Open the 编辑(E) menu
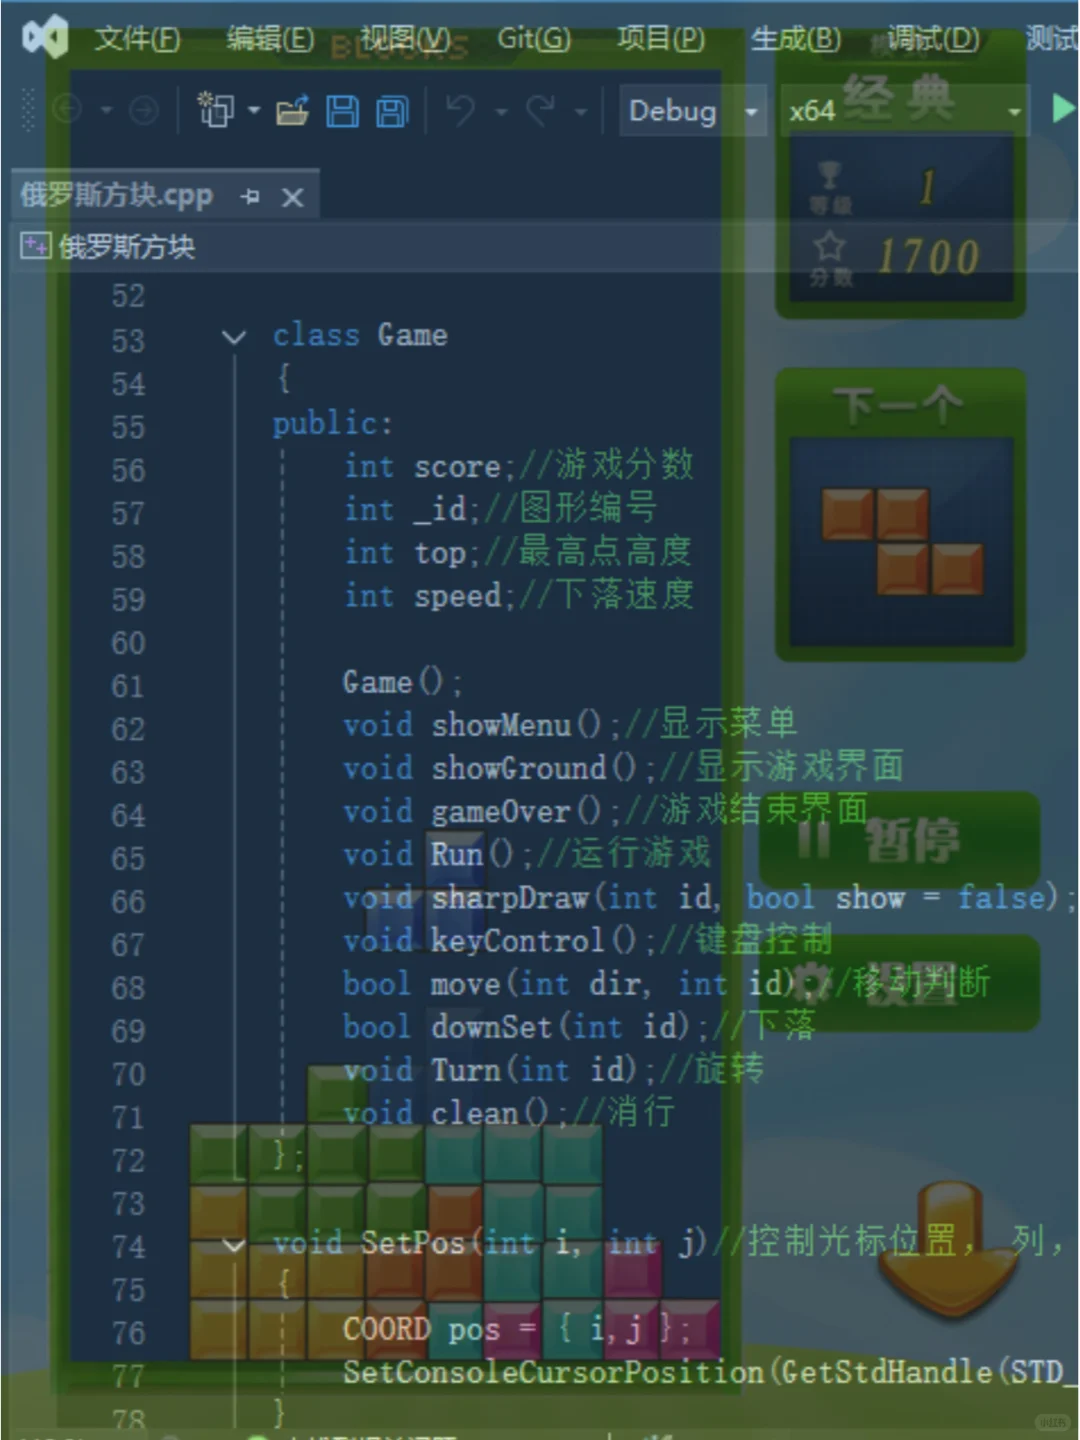This screenshot has height=1440, width=1080. coord(270,39)
